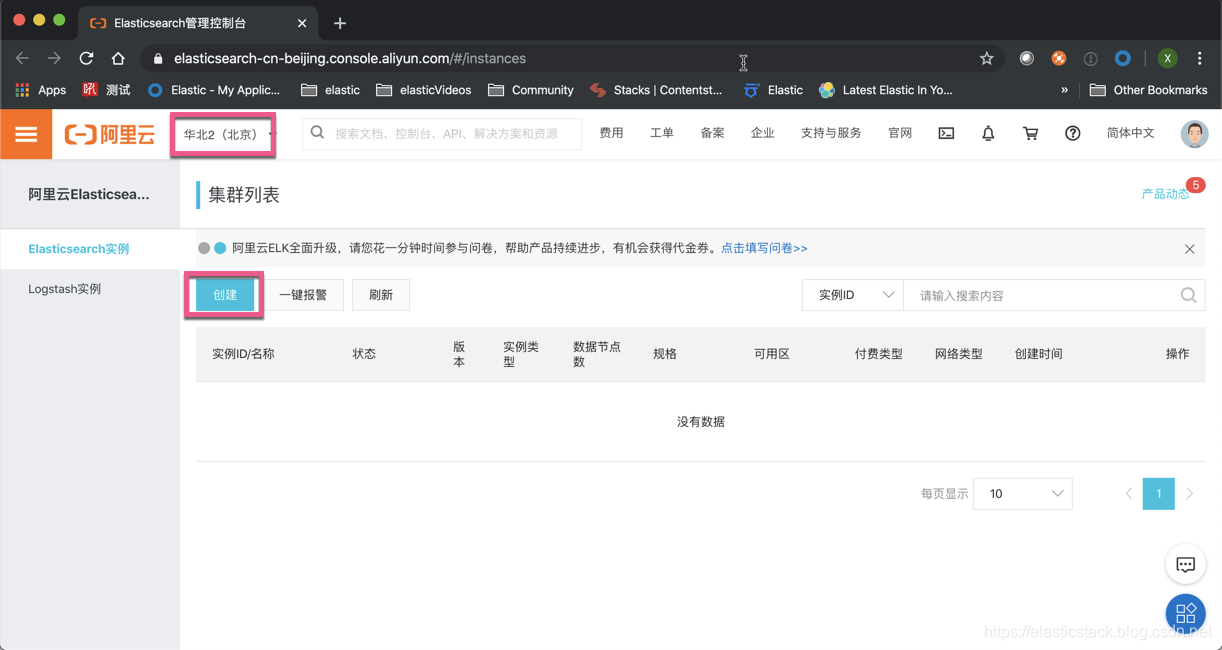Image resolution: width=1222 pixels, height=650 pixels.
Task: Focus the instance search input field
Action: (1040, 295)
